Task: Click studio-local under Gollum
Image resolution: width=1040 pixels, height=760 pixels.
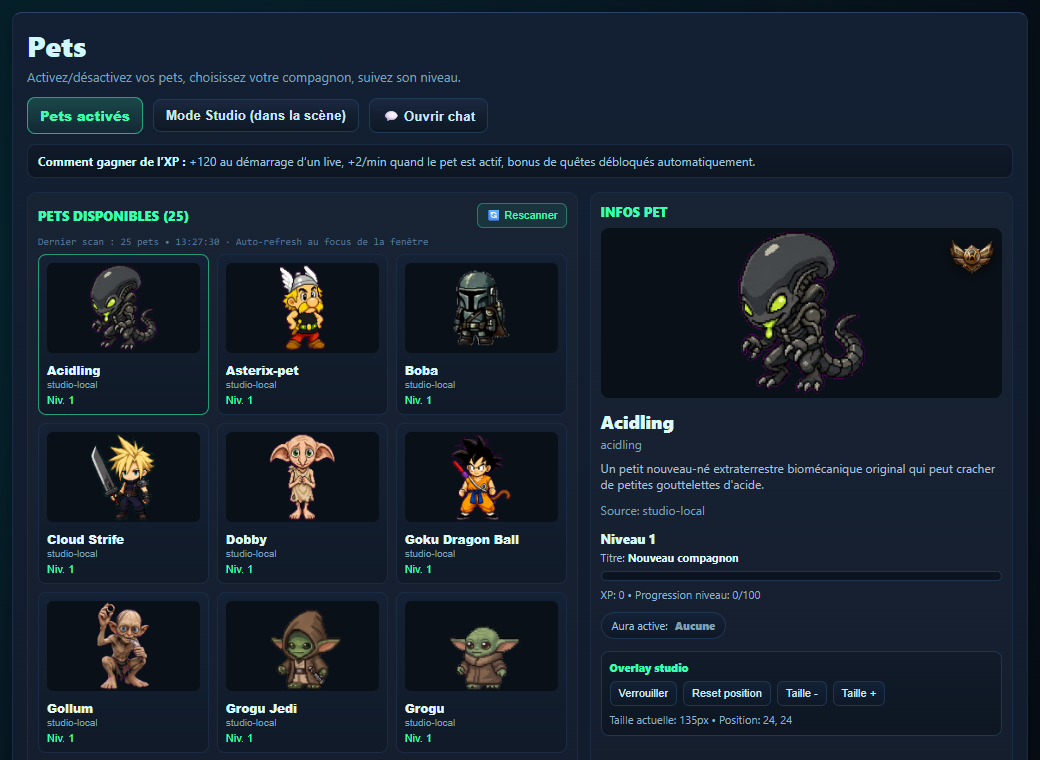Action: pyautogui.click(x=72, y=723)
